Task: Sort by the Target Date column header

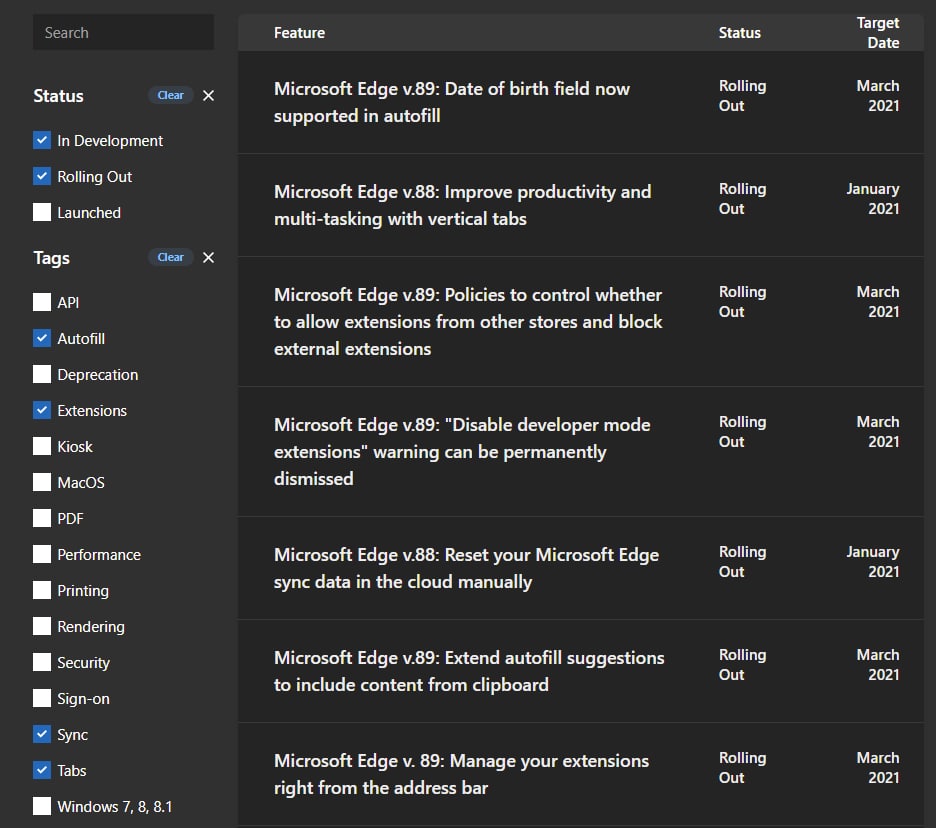Action: (x=878, y=33)
